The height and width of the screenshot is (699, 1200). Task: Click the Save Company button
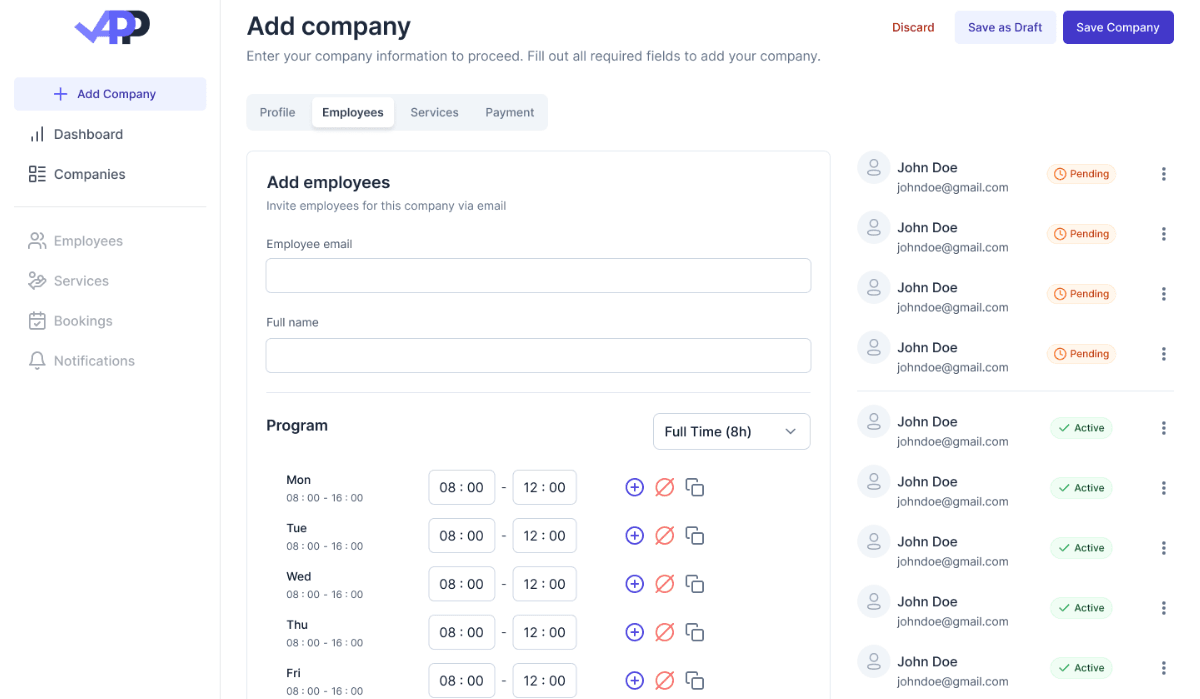click(x=1118, y=27)
